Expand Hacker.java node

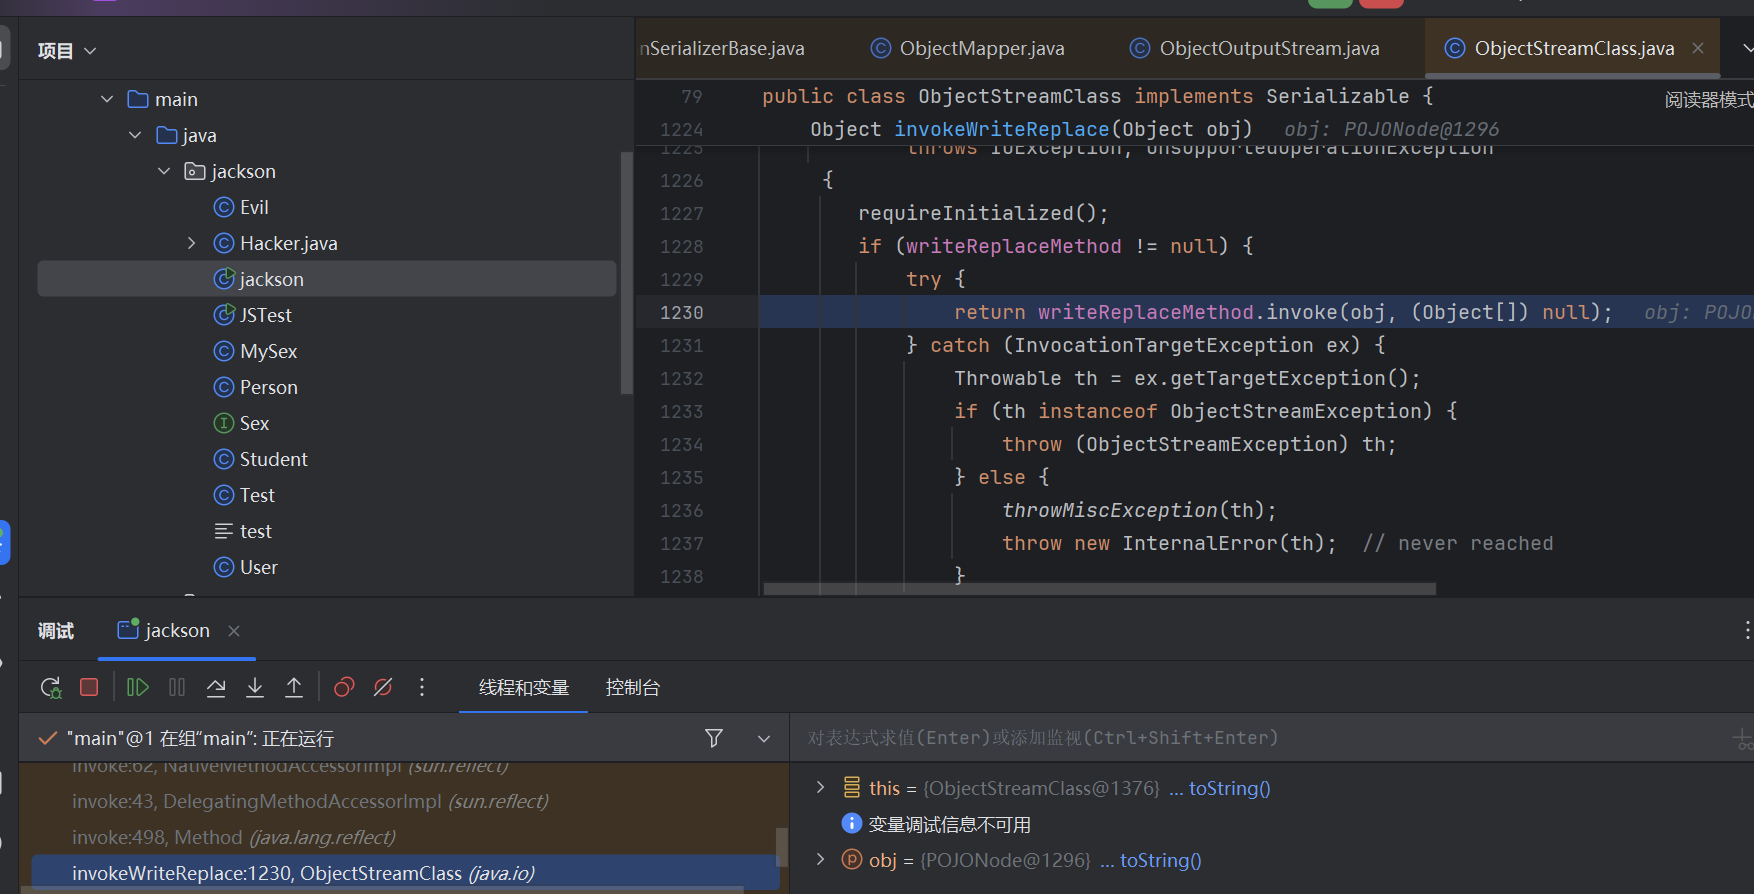(192, 243)
